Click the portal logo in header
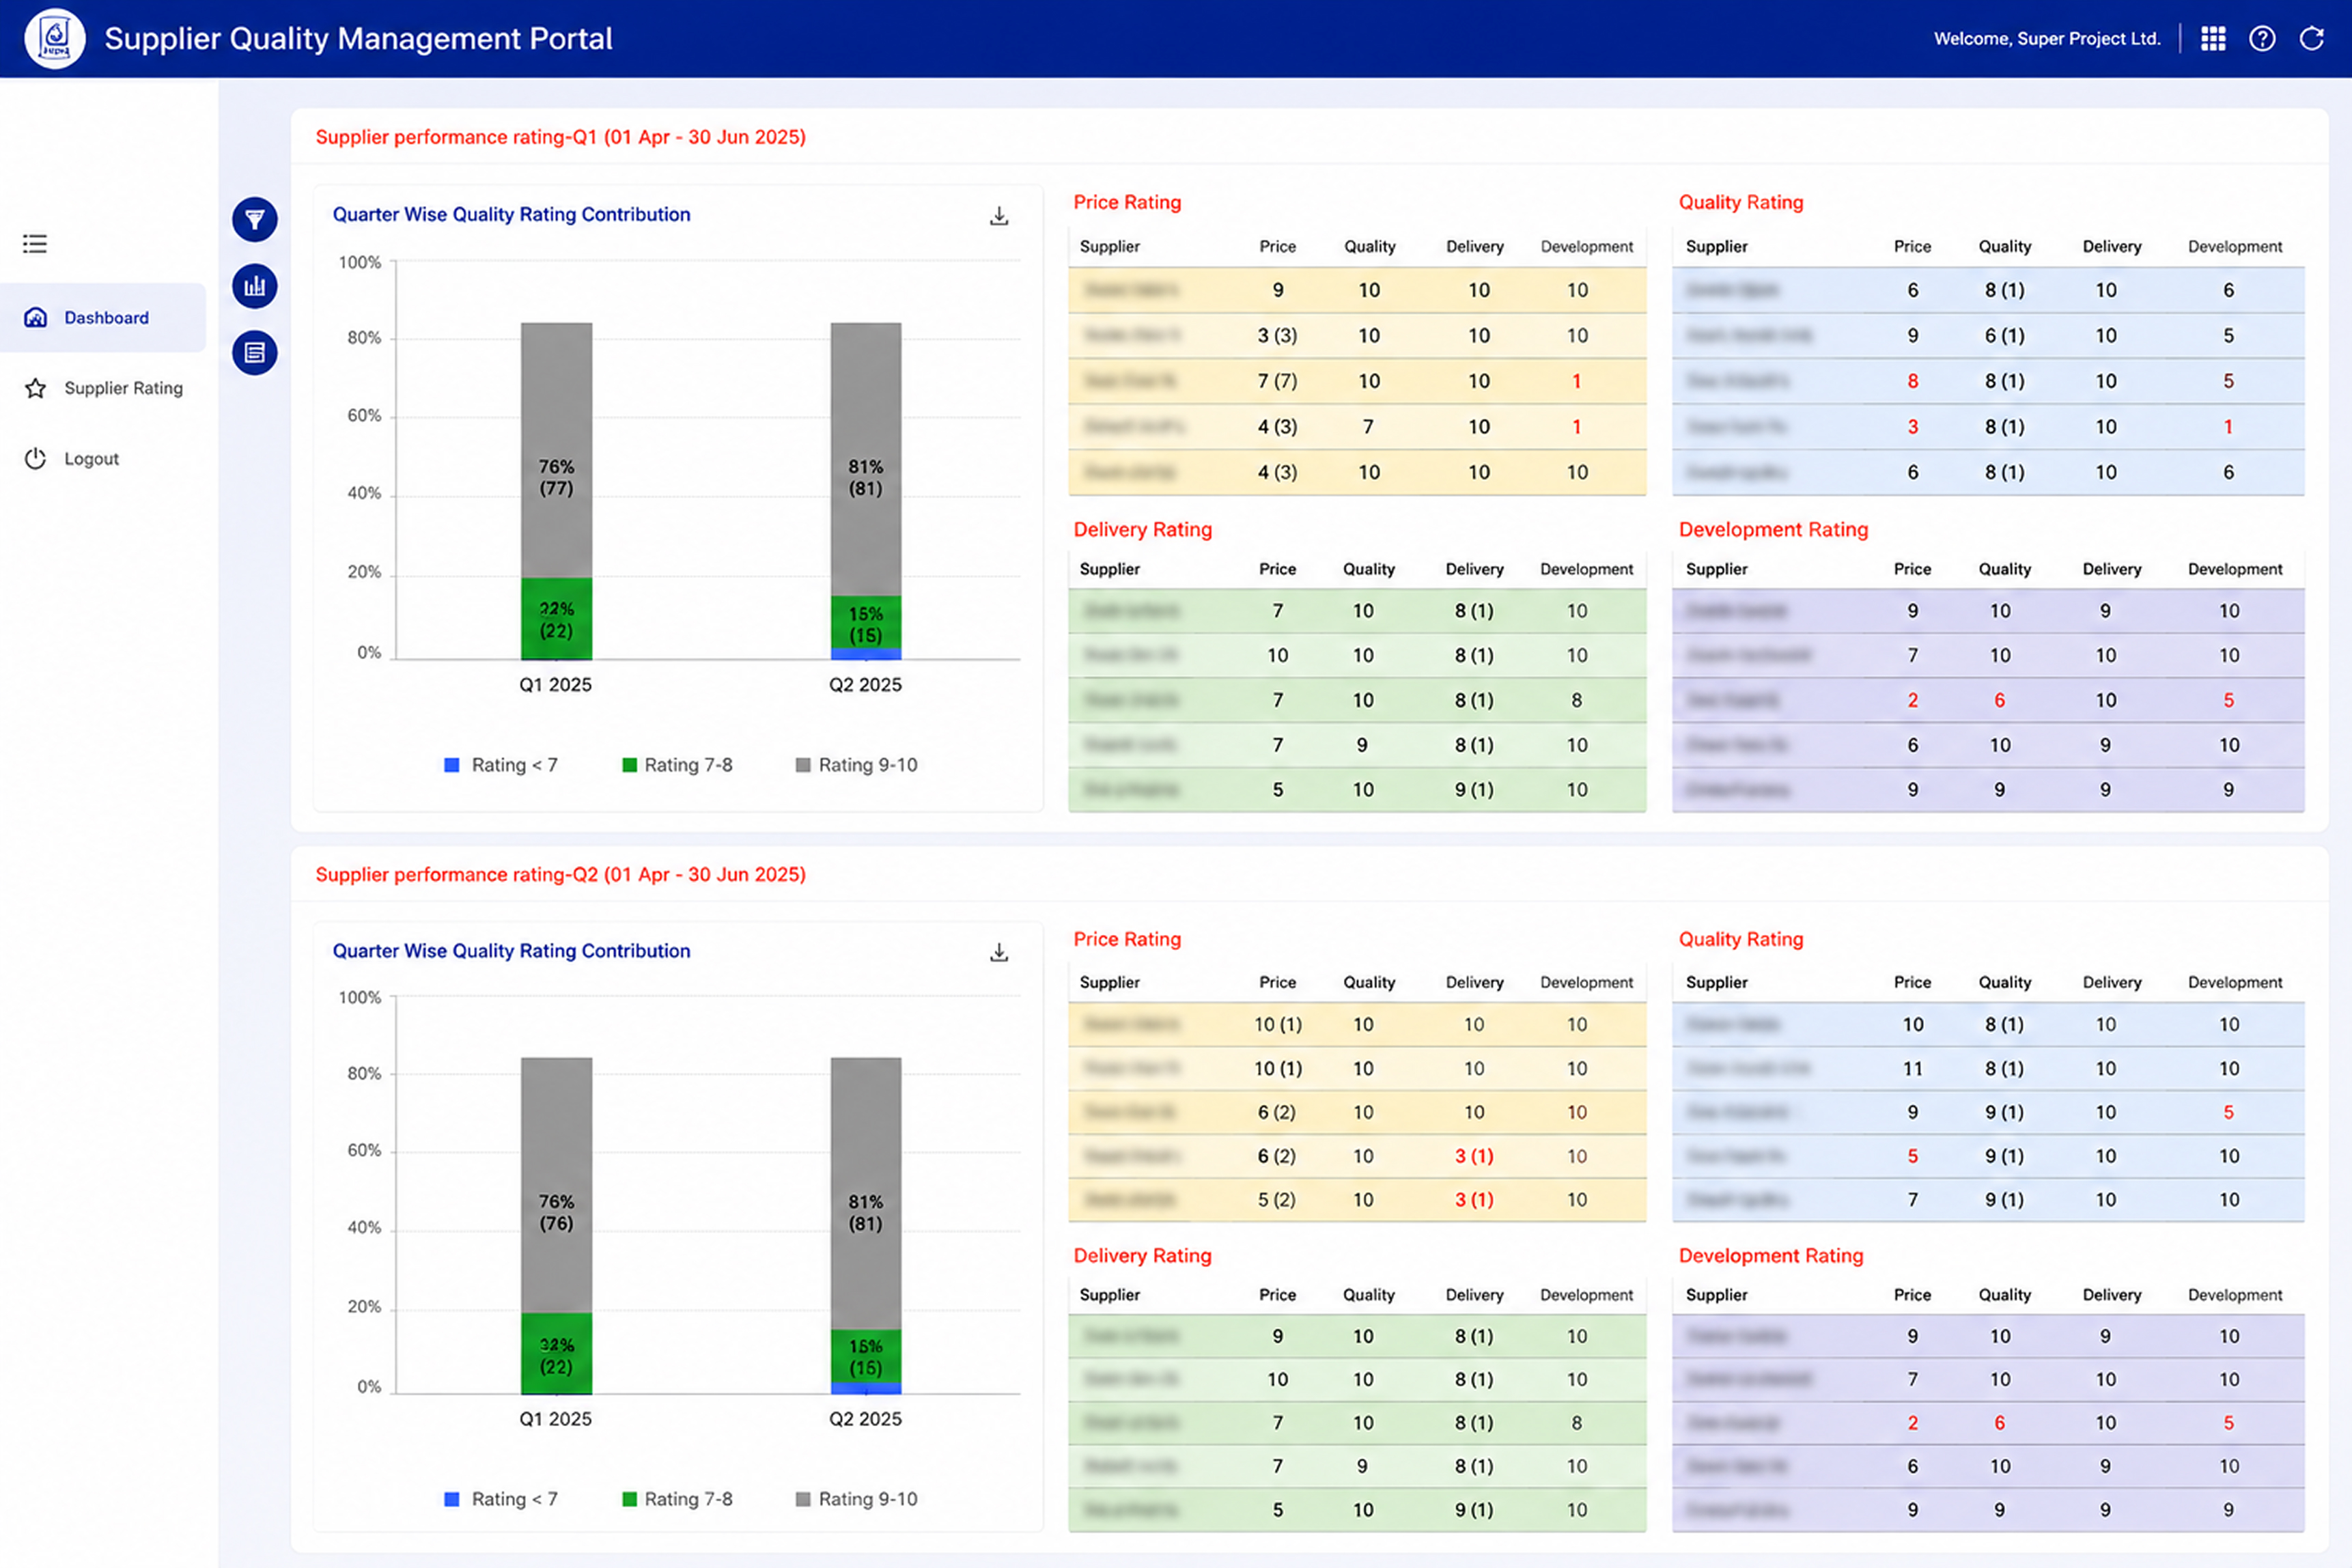This screenshot has height=1568, width=2352. [x=54, y=38]
